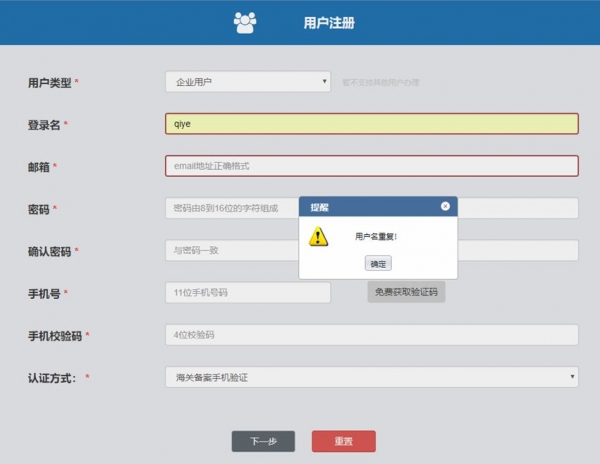
Task: Click the 提醒 dialog title bar
Action: (x=370, y=207)
